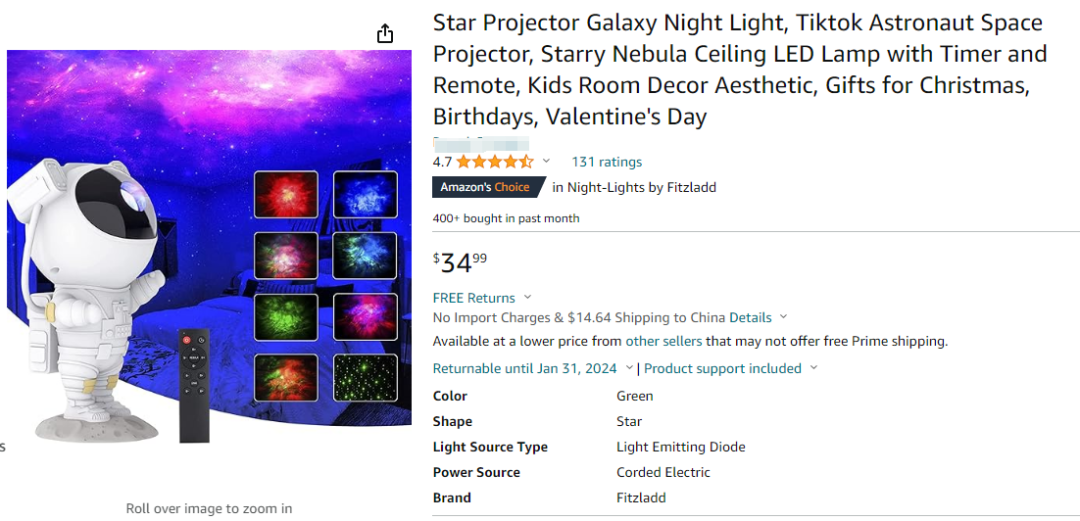Click the Amazon's Choice badge
This screenshot has width=1080, height=521.
tap(486, 187)
